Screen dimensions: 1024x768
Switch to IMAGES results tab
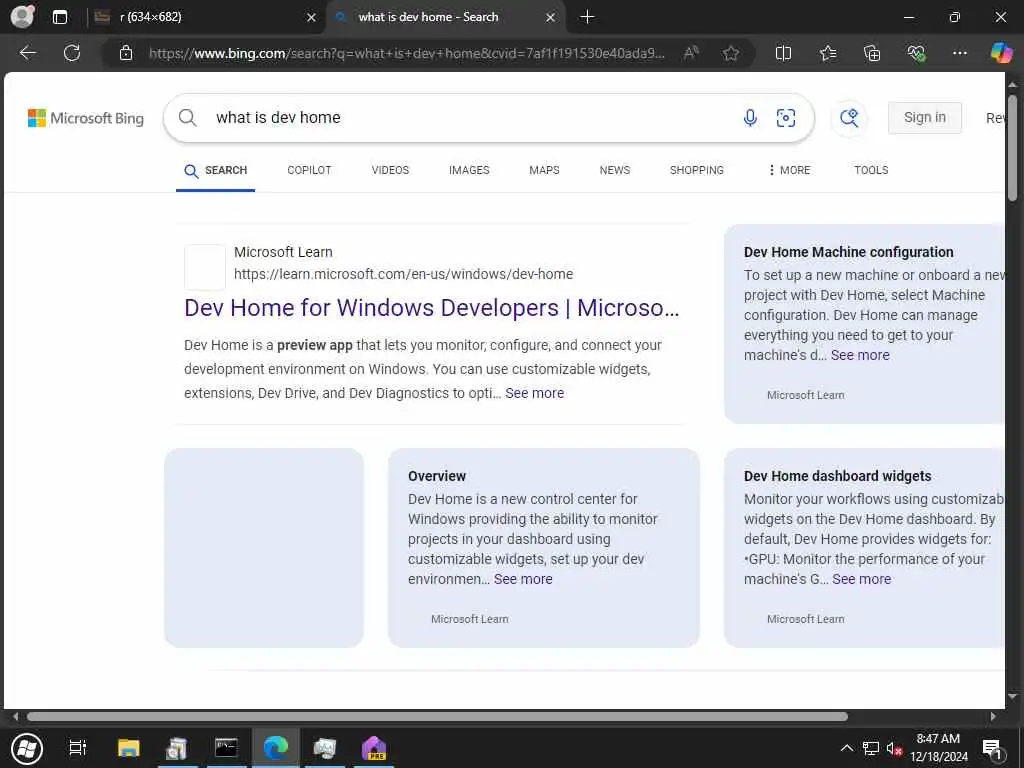coord(469,170)
